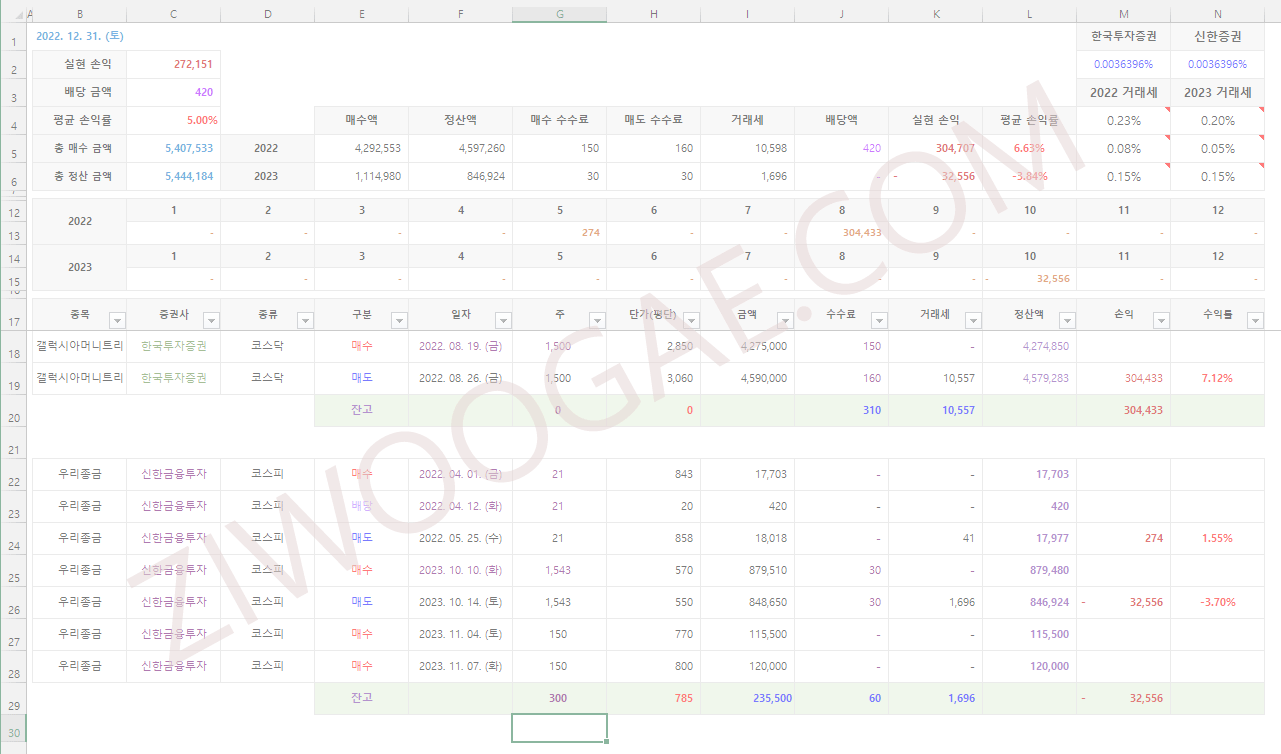Viewport: 1281px width, 754px height.
Task: Click the date cell "2022. 12. 31. (토)"
Action: coord(80,36)
